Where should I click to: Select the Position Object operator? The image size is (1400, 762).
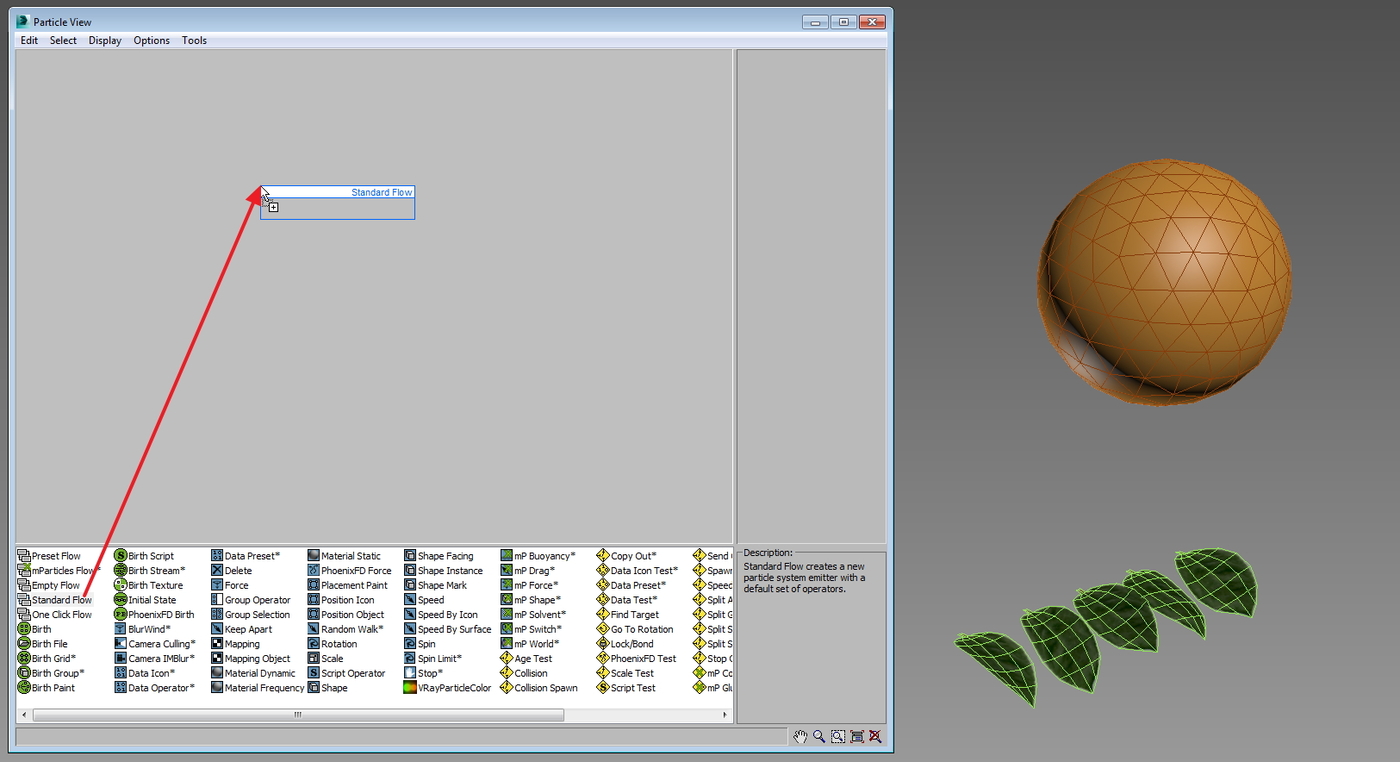point(346,615)
